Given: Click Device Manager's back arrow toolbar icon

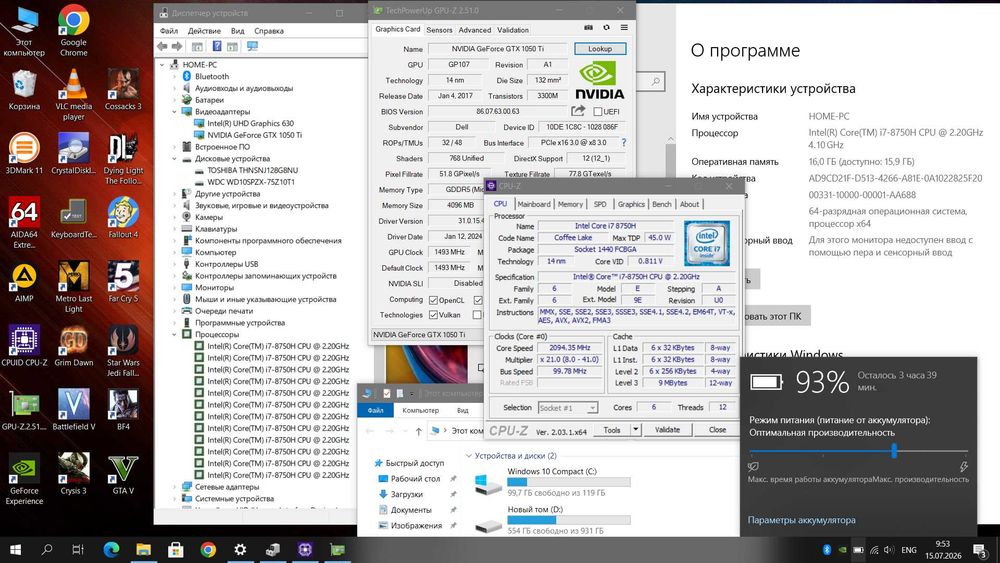Looking at the screenshot, I should point(162,46).
